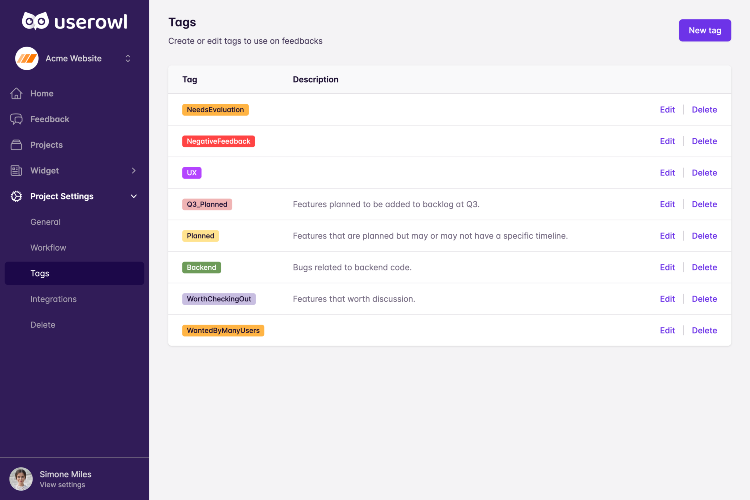This screenshot has width=750, height=500.
Task: Expand the Widget submenu chevron
Action: 133,170
